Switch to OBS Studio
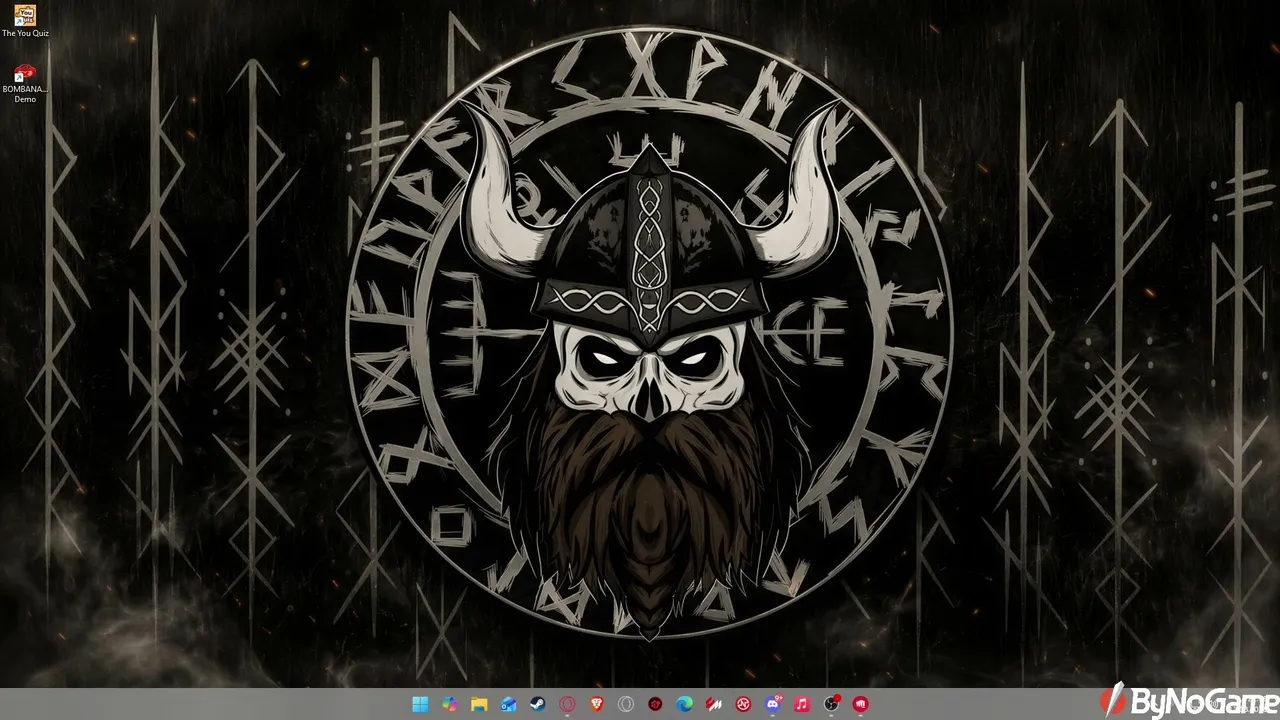 click(831, 704)
